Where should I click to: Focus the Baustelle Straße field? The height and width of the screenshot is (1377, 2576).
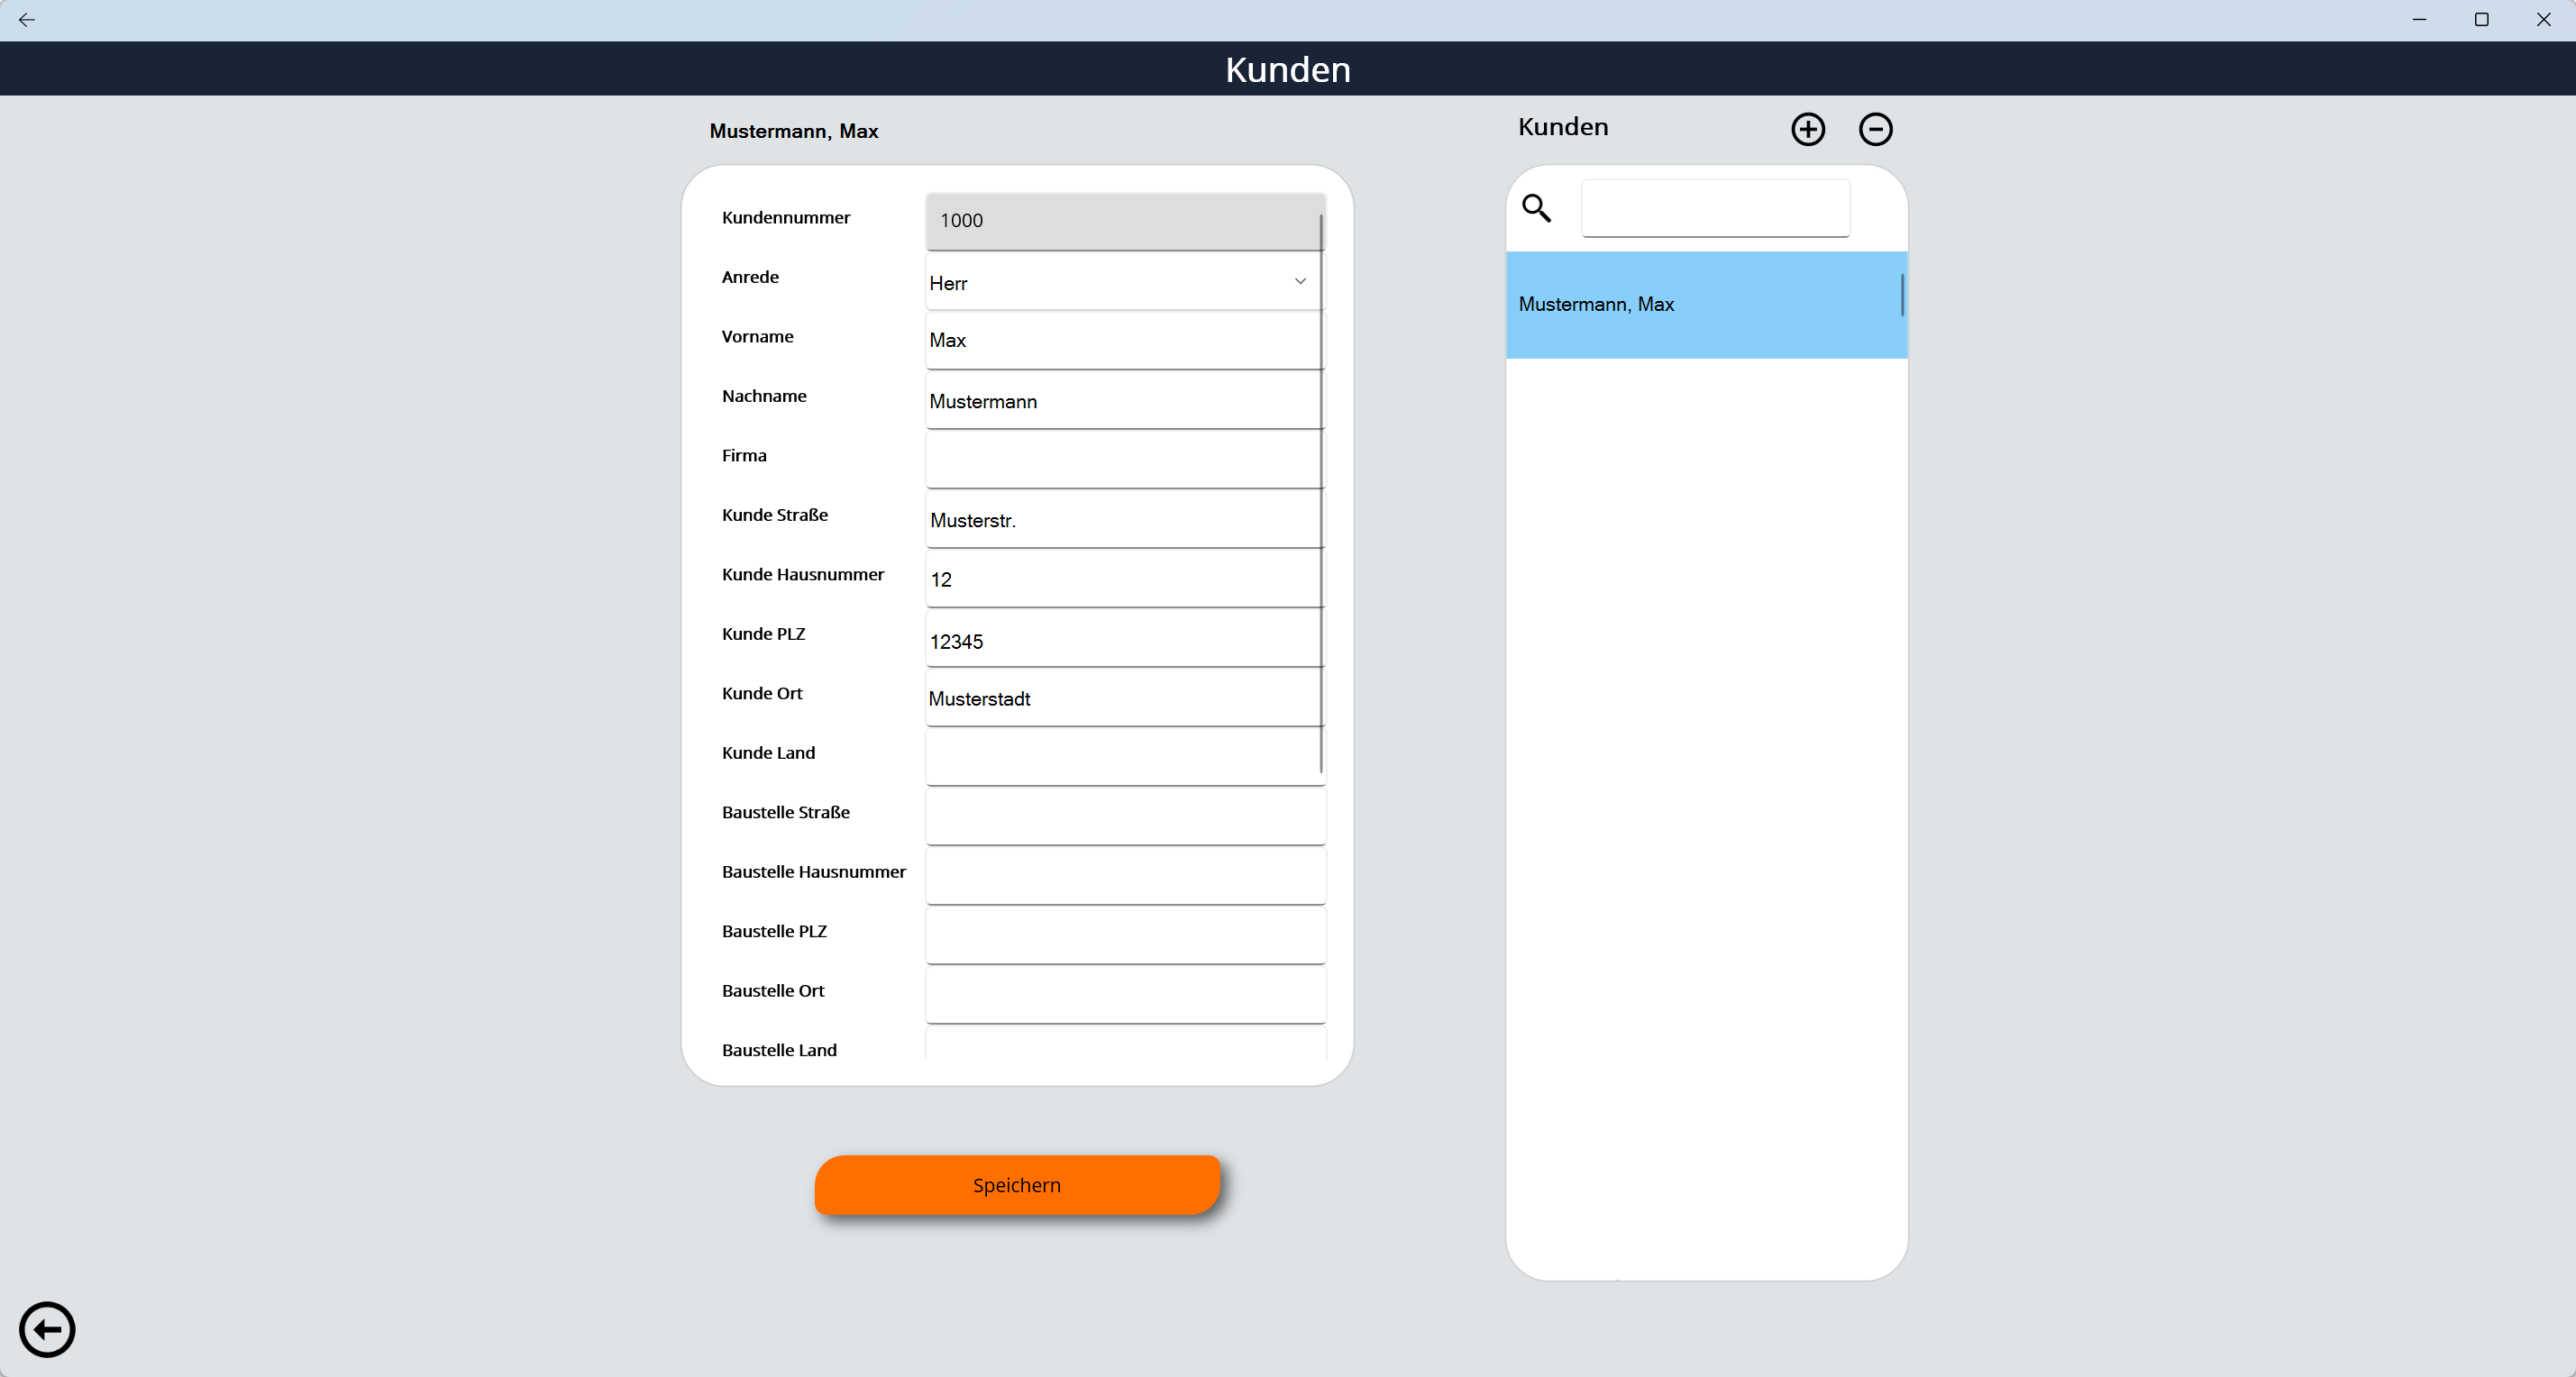point(1123,817)
